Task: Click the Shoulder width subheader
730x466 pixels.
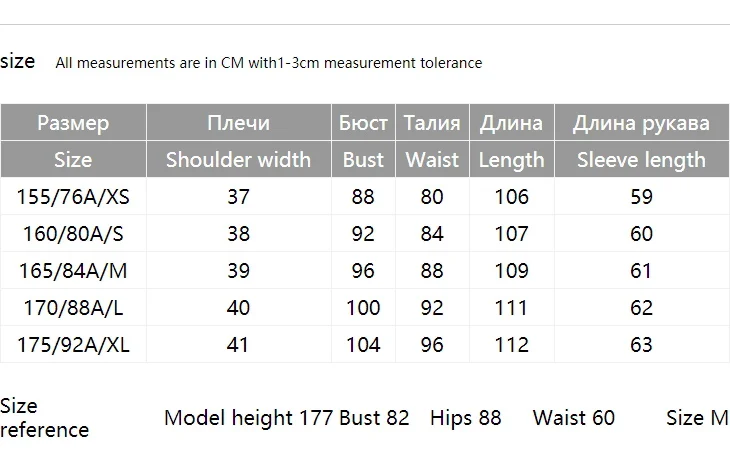Action: [x=238, y=160]
